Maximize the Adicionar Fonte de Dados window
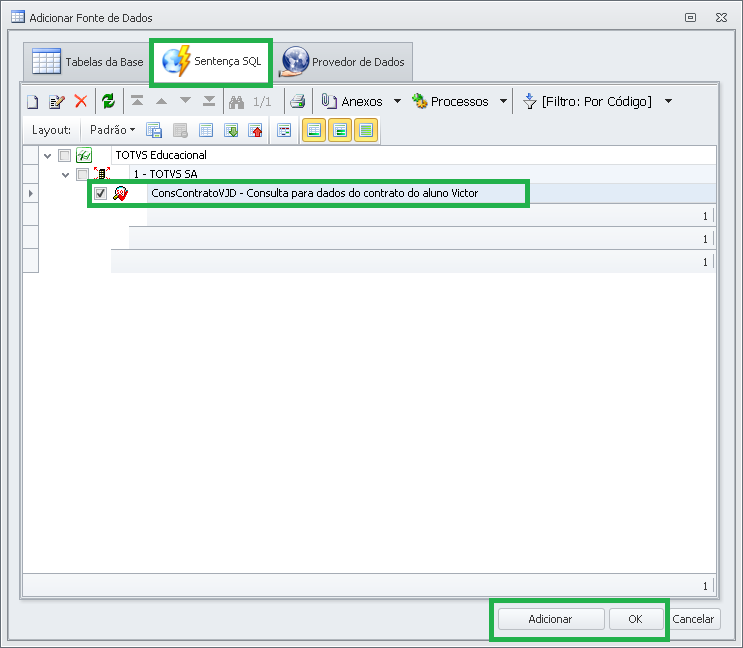 pyautogui.click(x=690, y=18)
